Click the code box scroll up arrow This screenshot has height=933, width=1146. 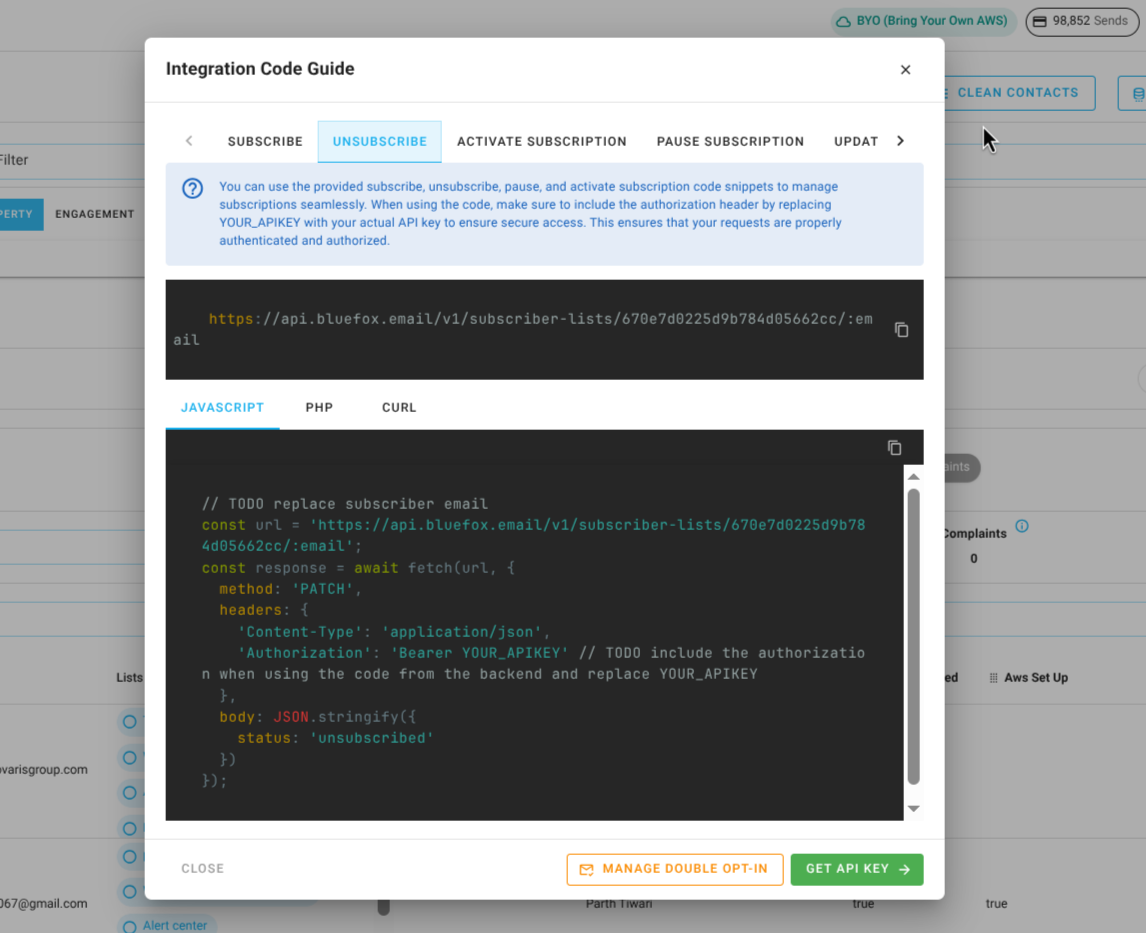[x=913, y=476]
